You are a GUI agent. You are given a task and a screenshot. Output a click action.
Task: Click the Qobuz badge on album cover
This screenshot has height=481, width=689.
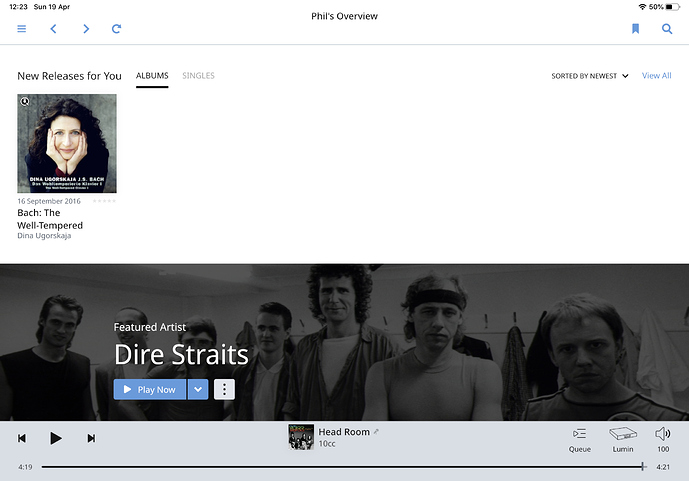click(25, 101)
